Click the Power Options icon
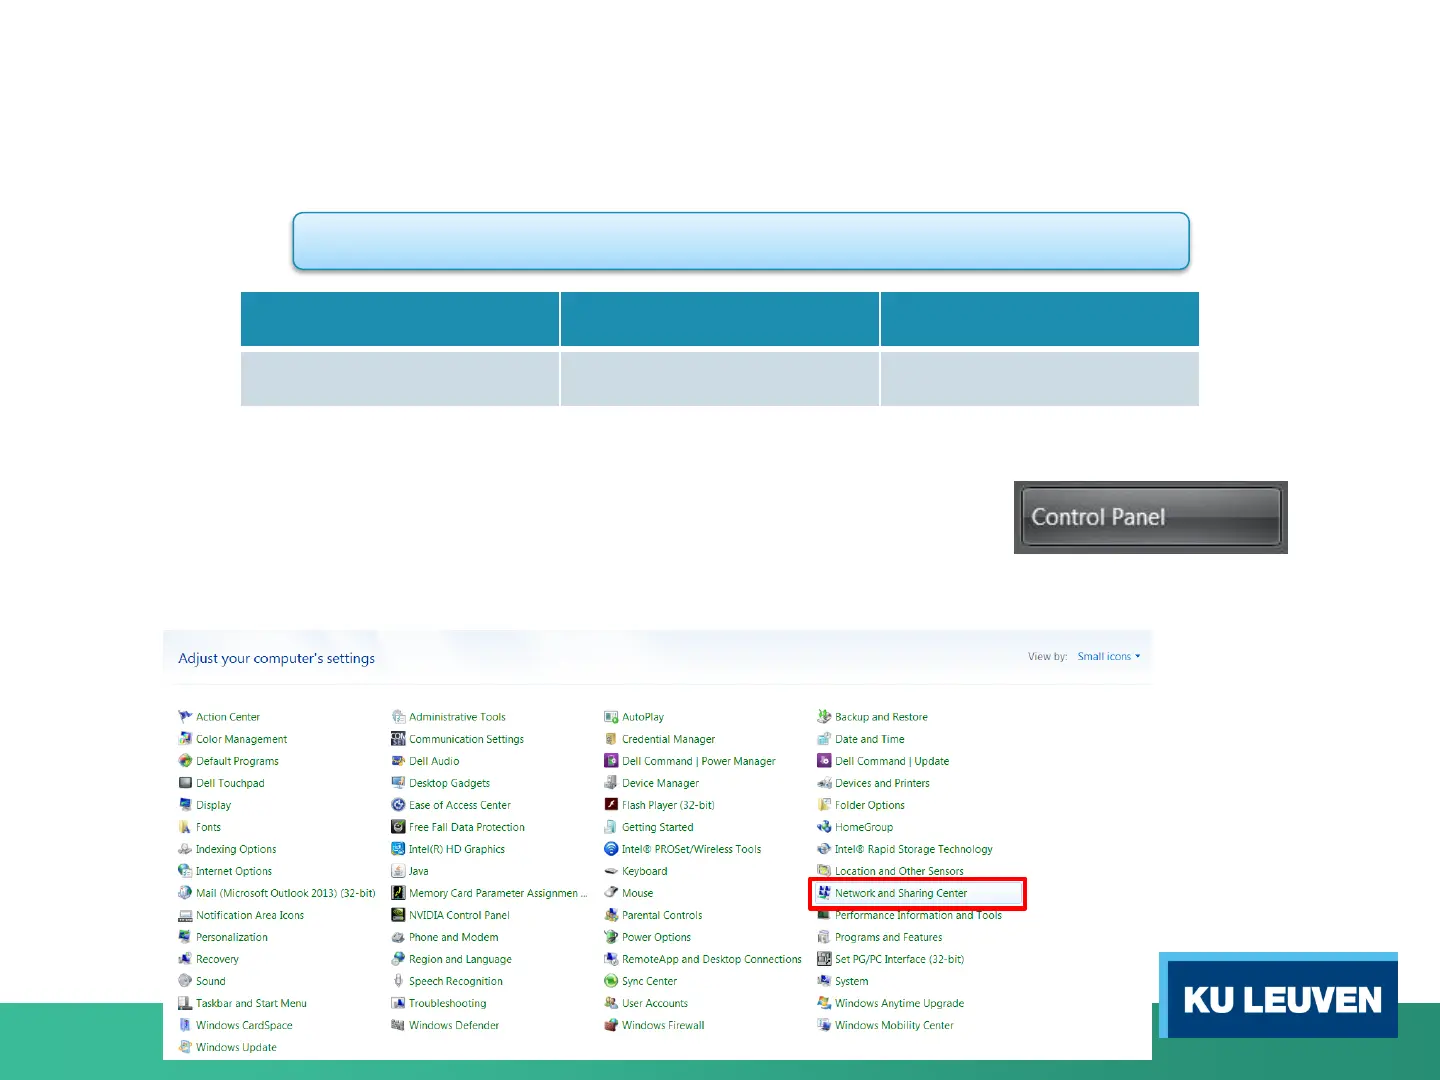Viewport: 1440px width, 1080px height. click(x=611, y=936)
